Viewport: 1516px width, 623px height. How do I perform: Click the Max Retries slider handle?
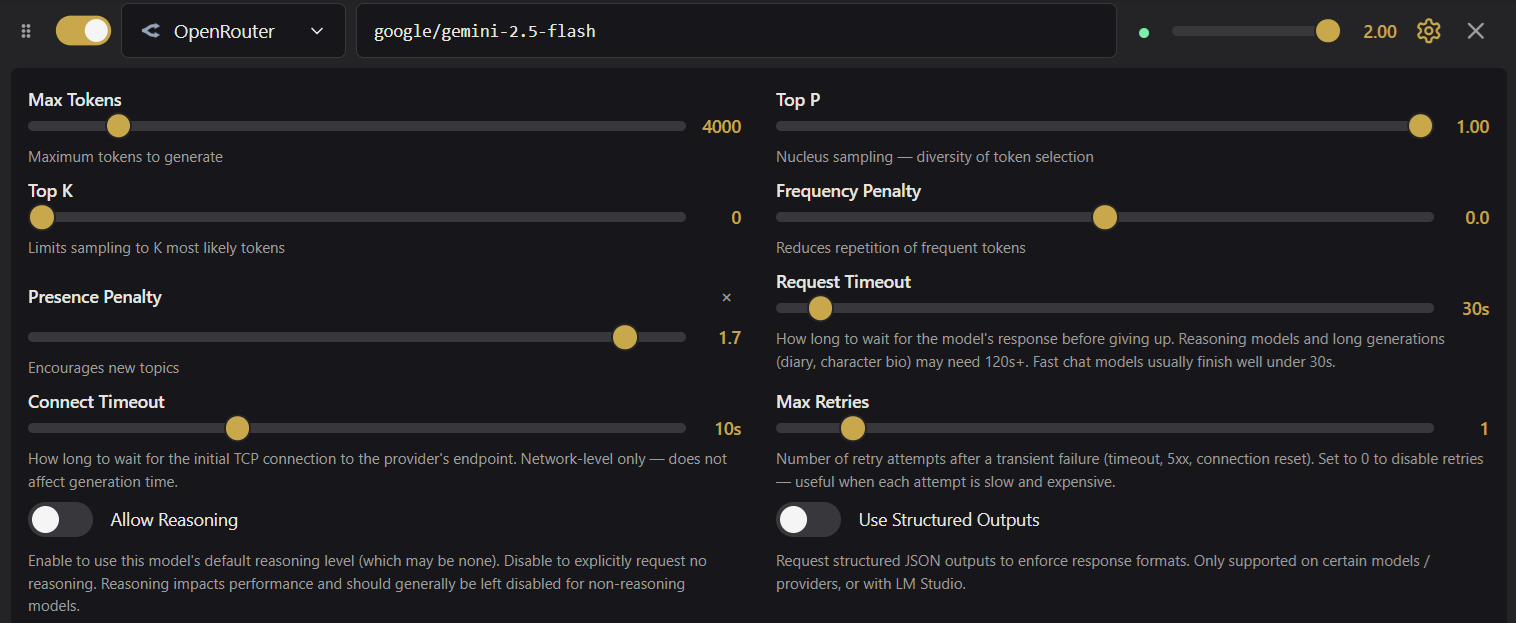[852, 428]
